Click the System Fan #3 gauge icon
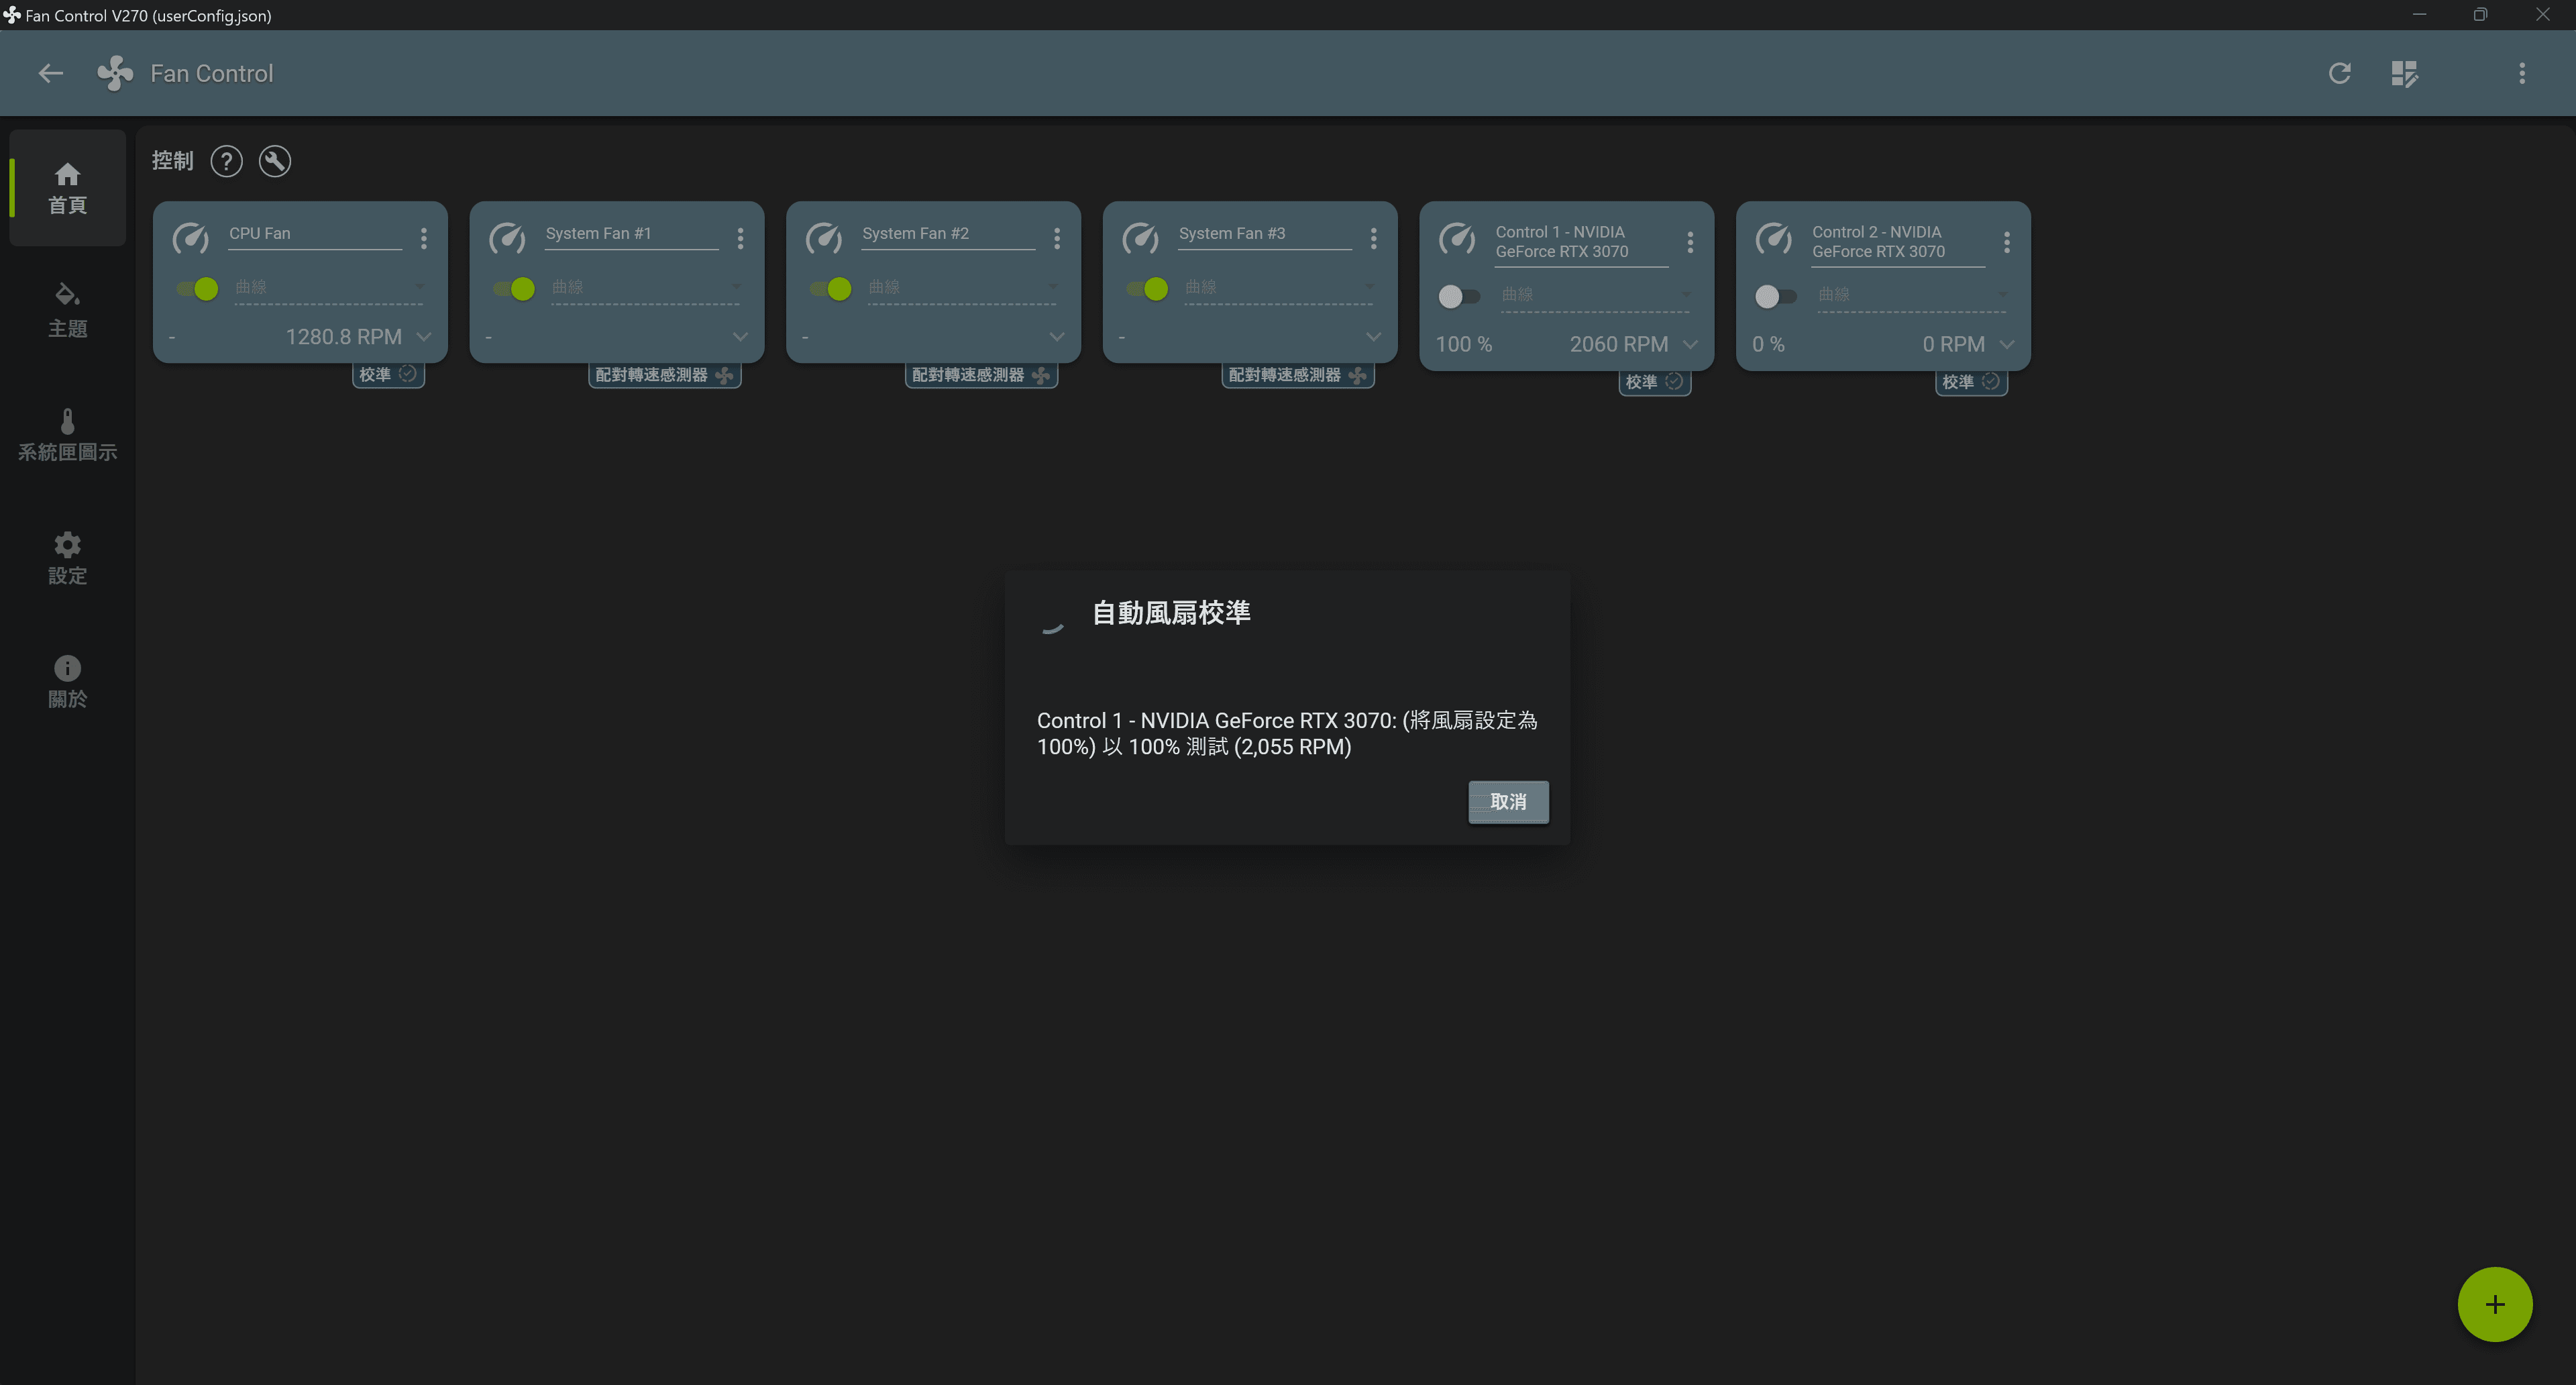 pos(1140,238)
